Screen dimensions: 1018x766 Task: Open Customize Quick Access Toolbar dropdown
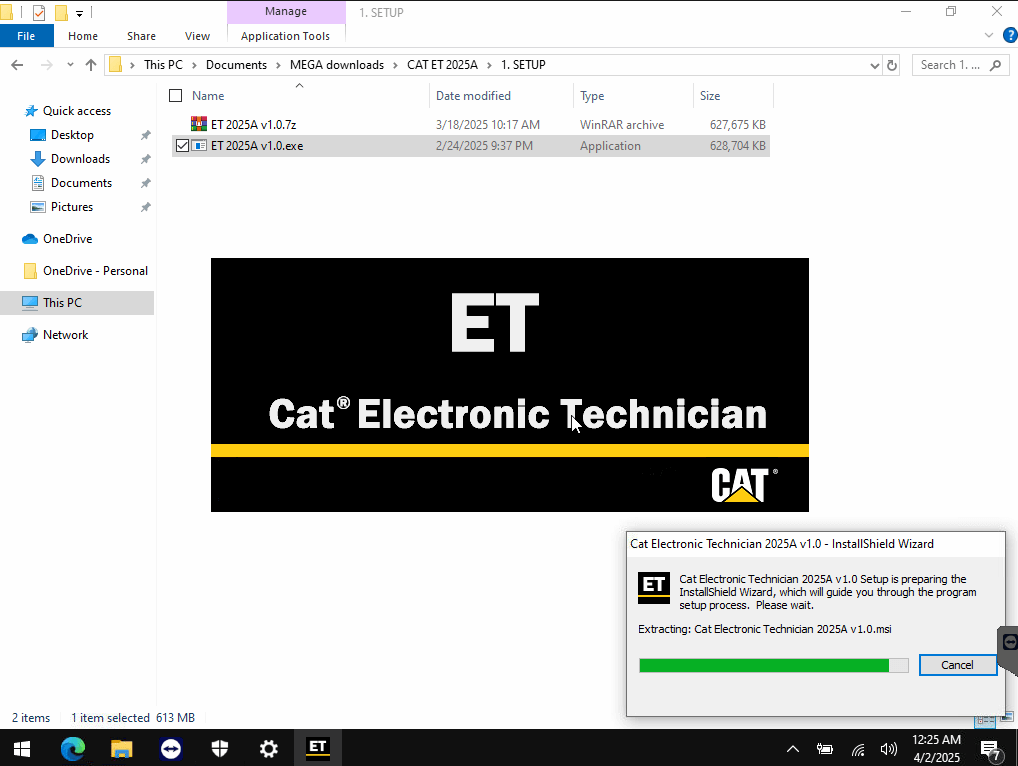[80, 13]
